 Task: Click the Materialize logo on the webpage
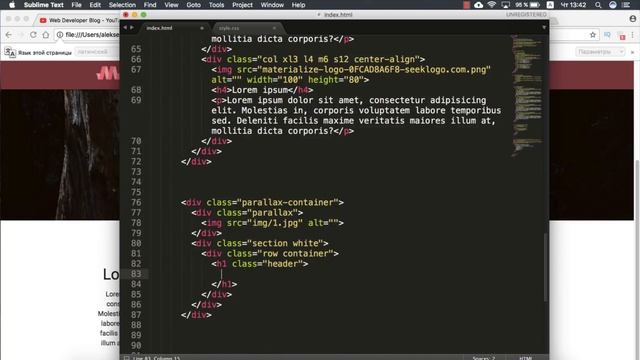[107, 73]
